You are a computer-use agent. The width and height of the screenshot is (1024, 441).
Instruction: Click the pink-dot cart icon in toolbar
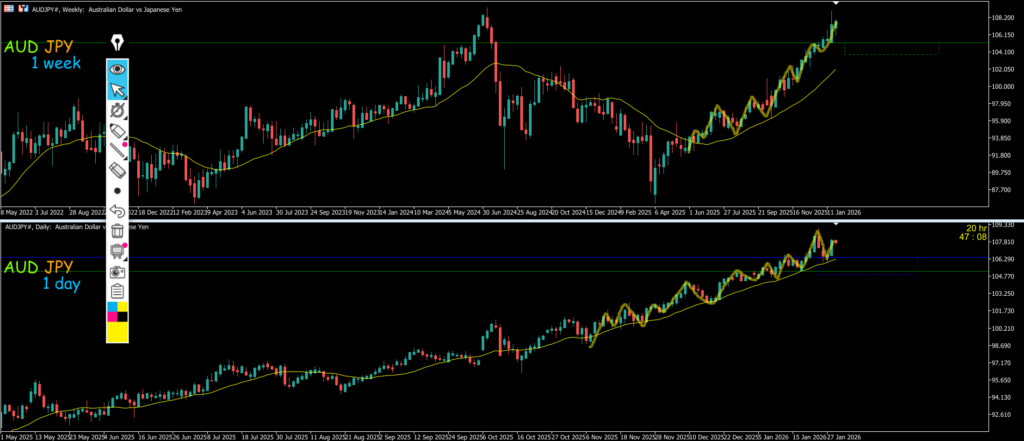pyautogui.click(x=118, y=251)
